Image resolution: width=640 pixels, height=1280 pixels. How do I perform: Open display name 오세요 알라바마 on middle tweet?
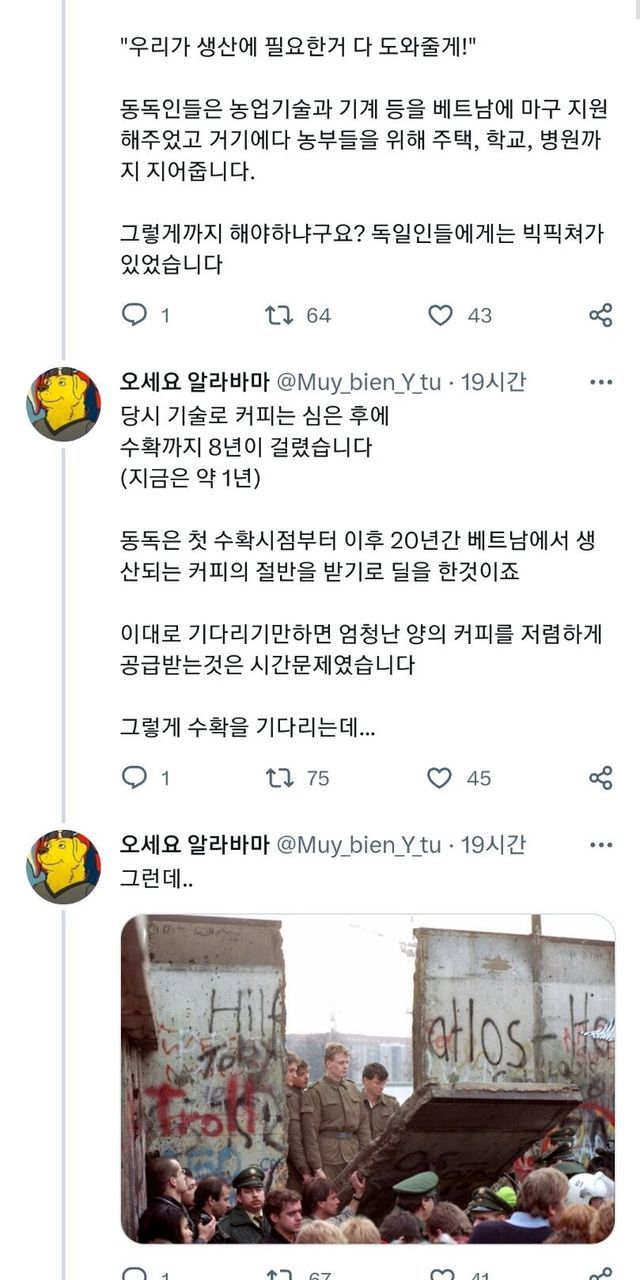click(195, 383)
